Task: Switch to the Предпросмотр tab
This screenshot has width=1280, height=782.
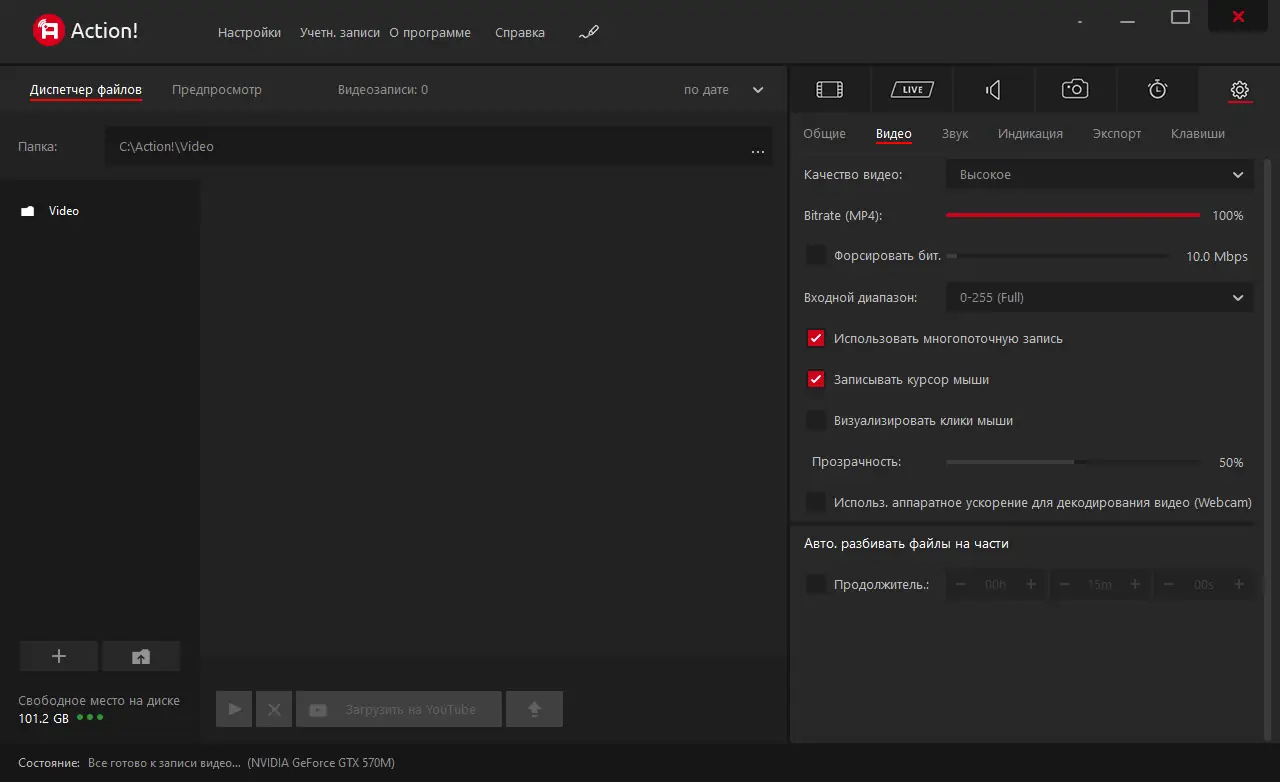Action: (x=217, y=90)
